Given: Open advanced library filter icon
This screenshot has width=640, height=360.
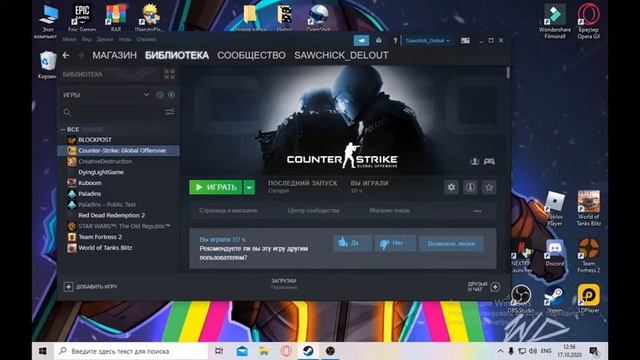Looking at the screenshot, I should (x=169, y=112).
